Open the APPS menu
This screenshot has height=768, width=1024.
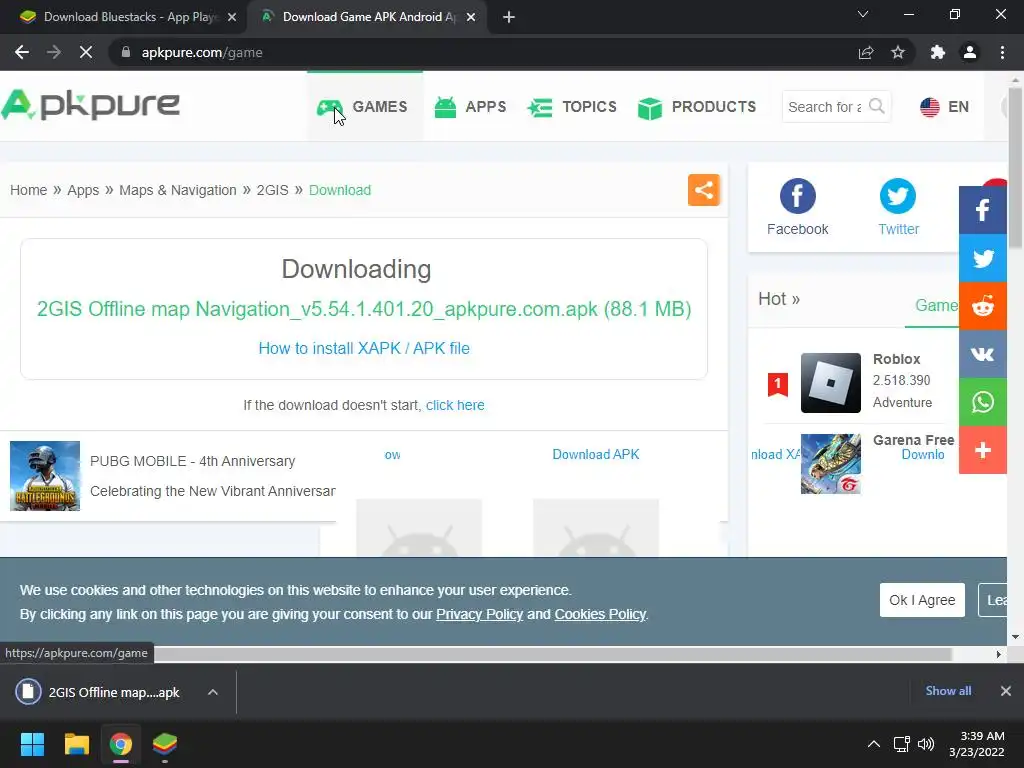(470, 106)
